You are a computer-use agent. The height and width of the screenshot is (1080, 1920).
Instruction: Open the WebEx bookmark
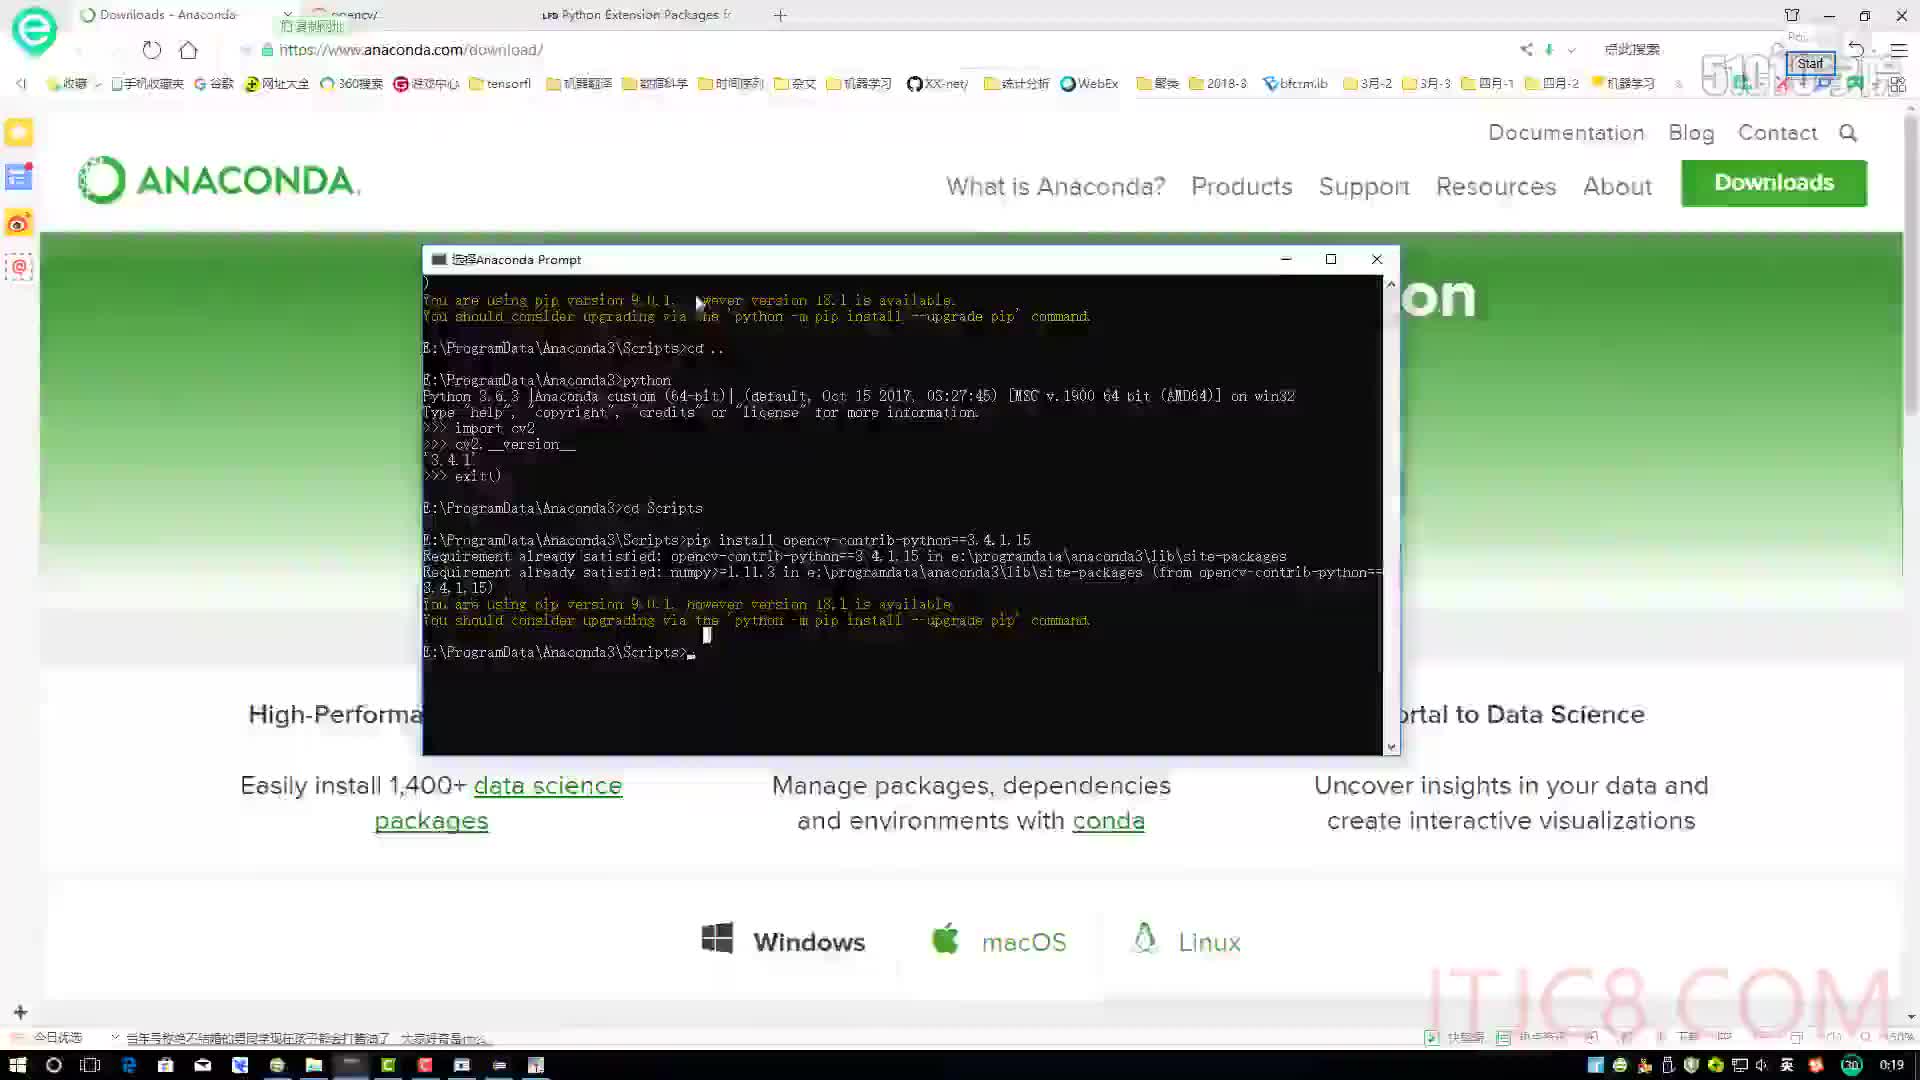[1089, 84]
